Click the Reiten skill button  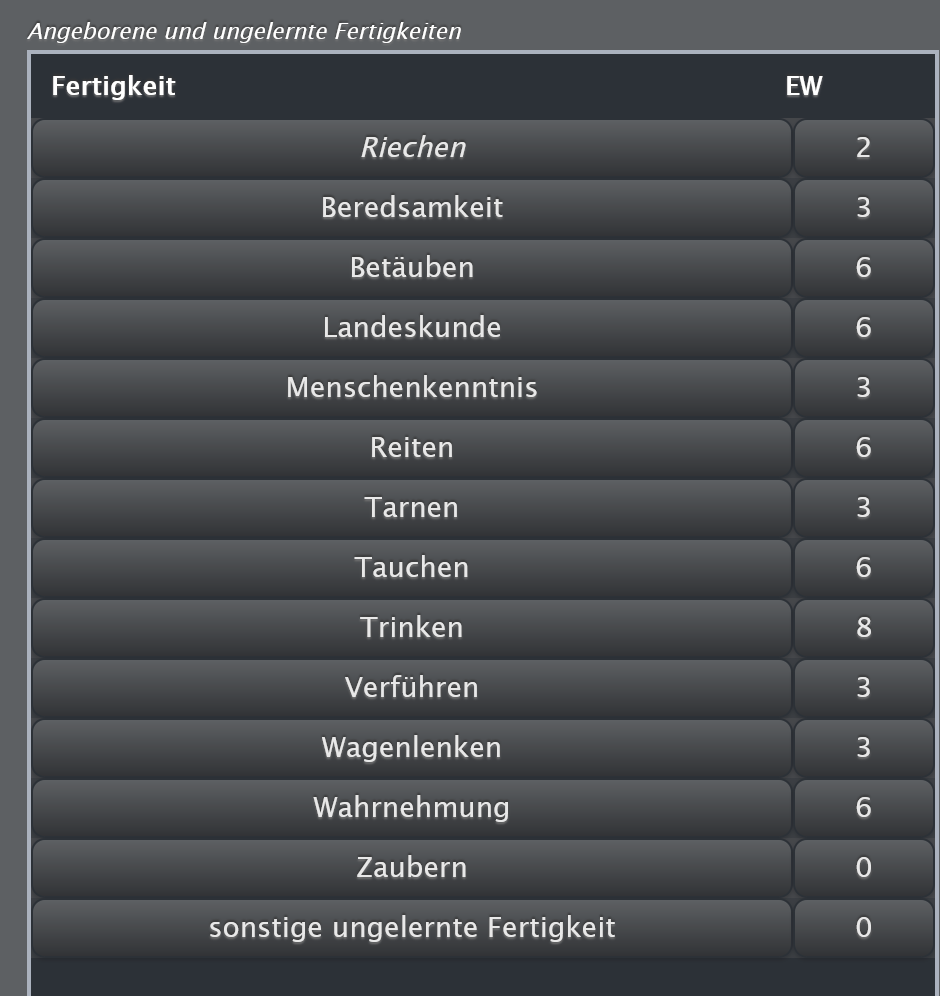tap(412, 448)
